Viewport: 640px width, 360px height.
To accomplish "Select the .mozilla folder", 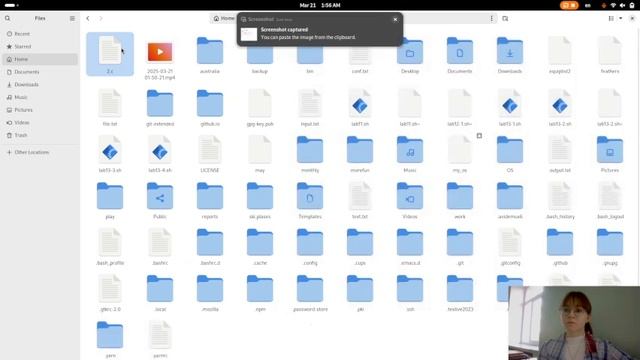I will [x=210, y=289].
